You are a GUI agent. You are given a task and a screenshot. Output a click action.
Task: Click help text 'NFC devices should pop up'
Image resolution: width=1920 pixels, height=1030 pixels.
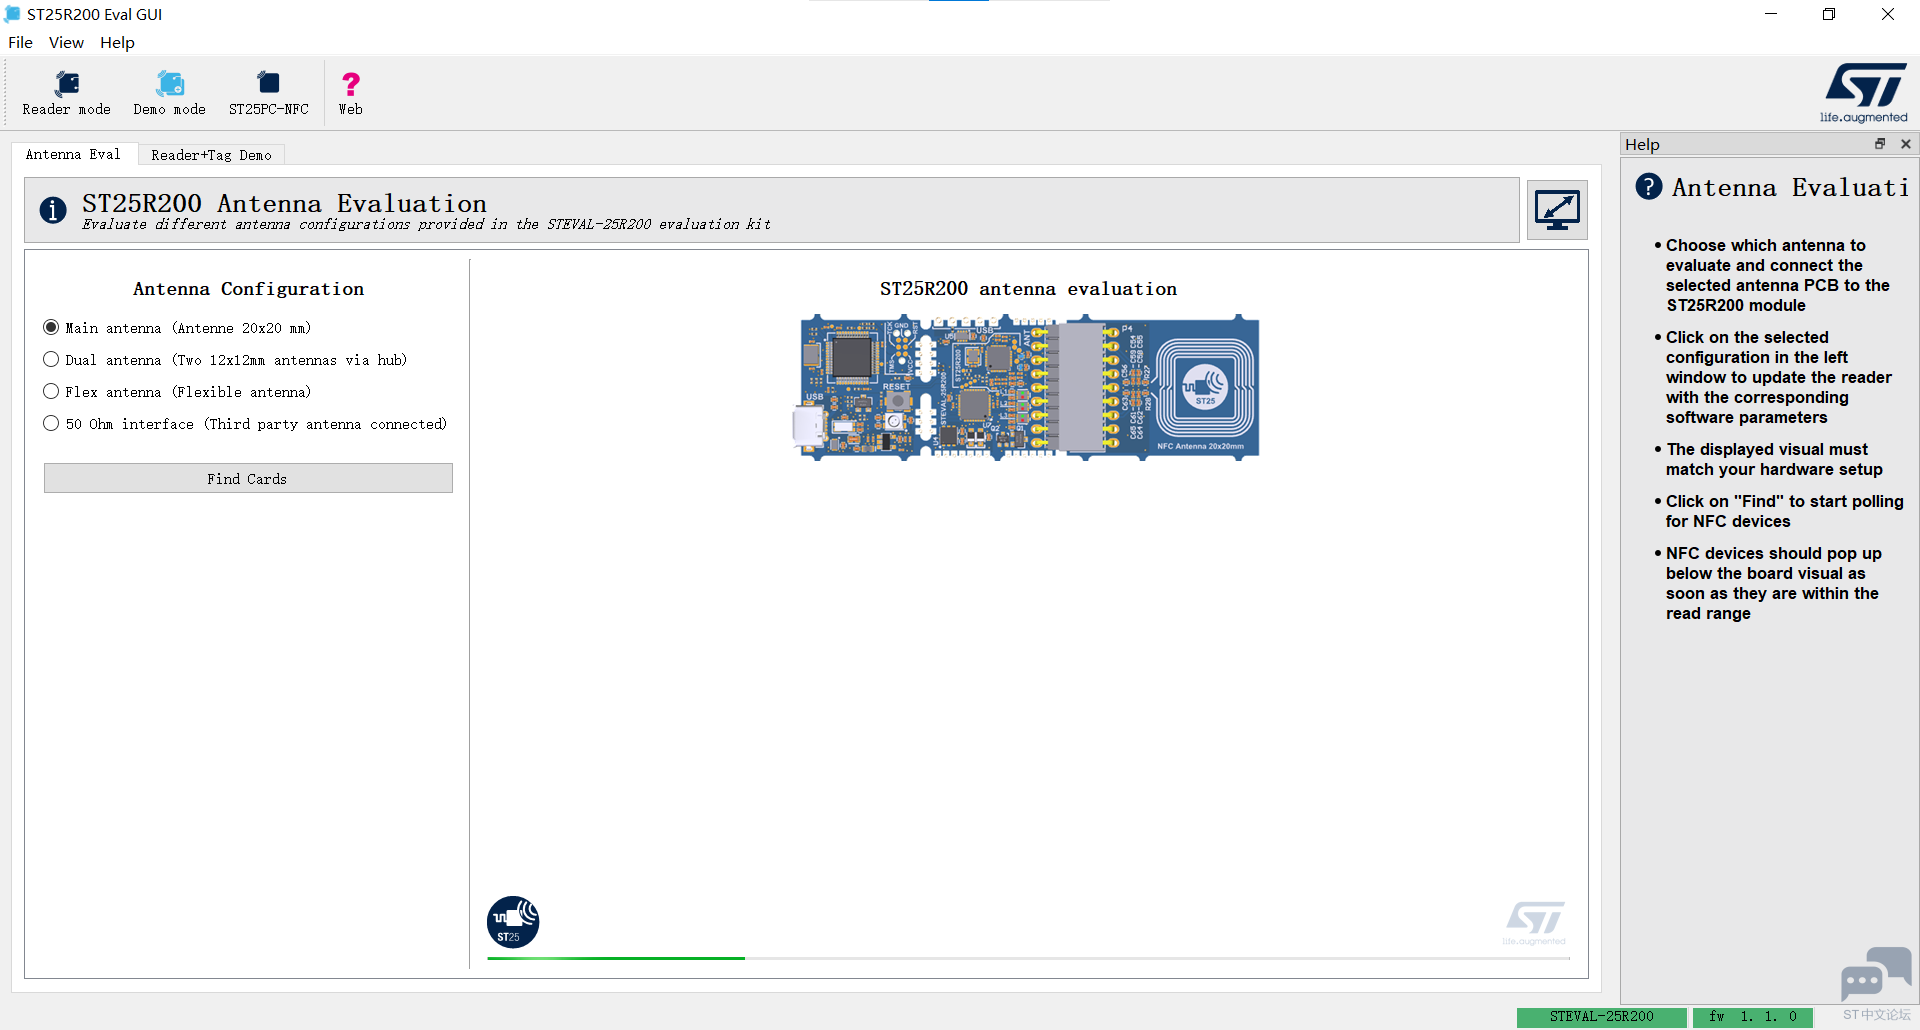tap(1773, 583)
